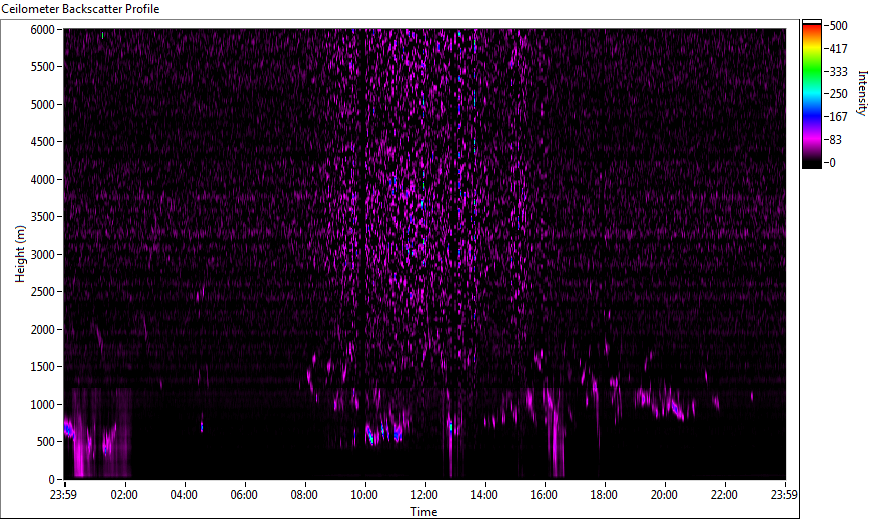Click the 10:00 time axis label

[x=364, y=495]
